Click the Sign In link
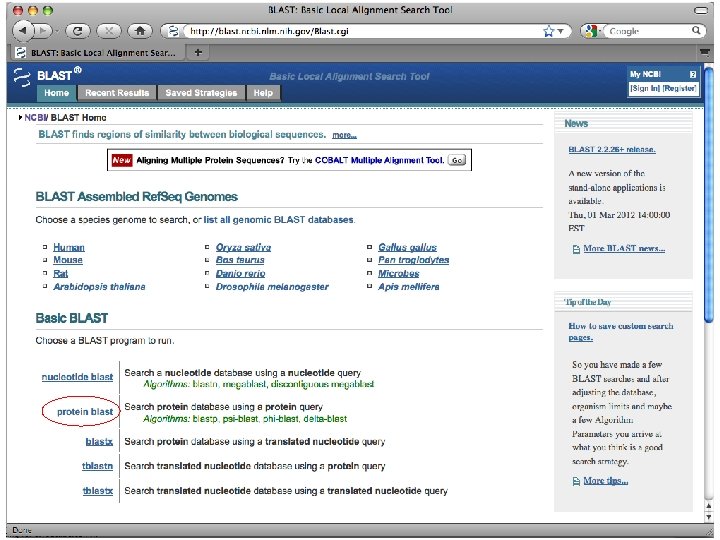Image resolution: width=720 pixels, height=540 pixels. click(645, 88)
